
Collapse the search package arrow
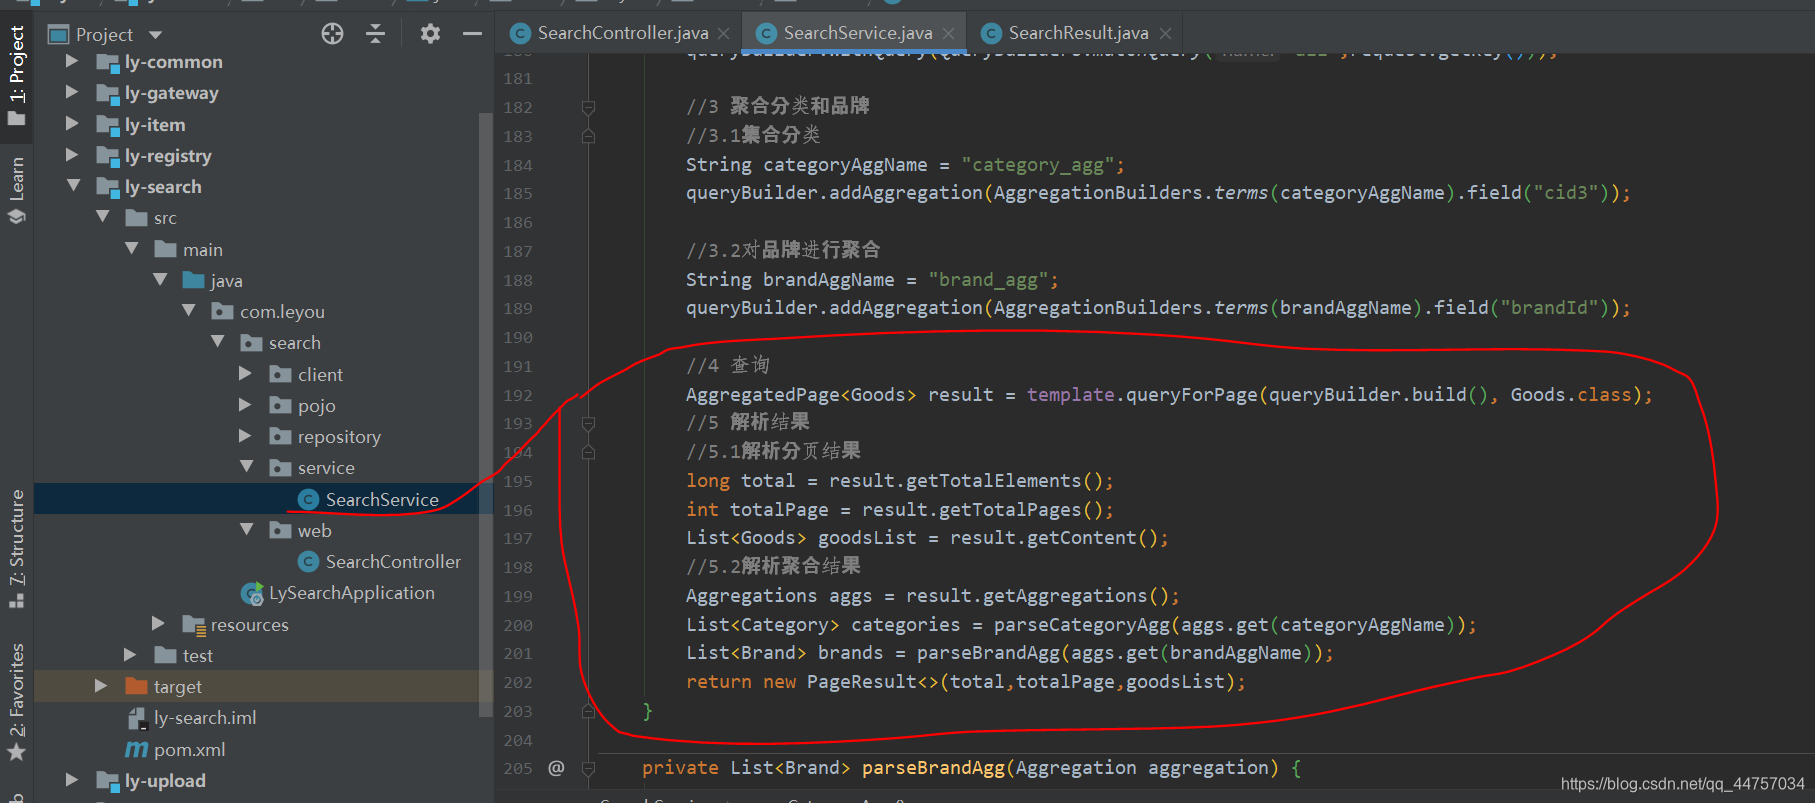218,342
